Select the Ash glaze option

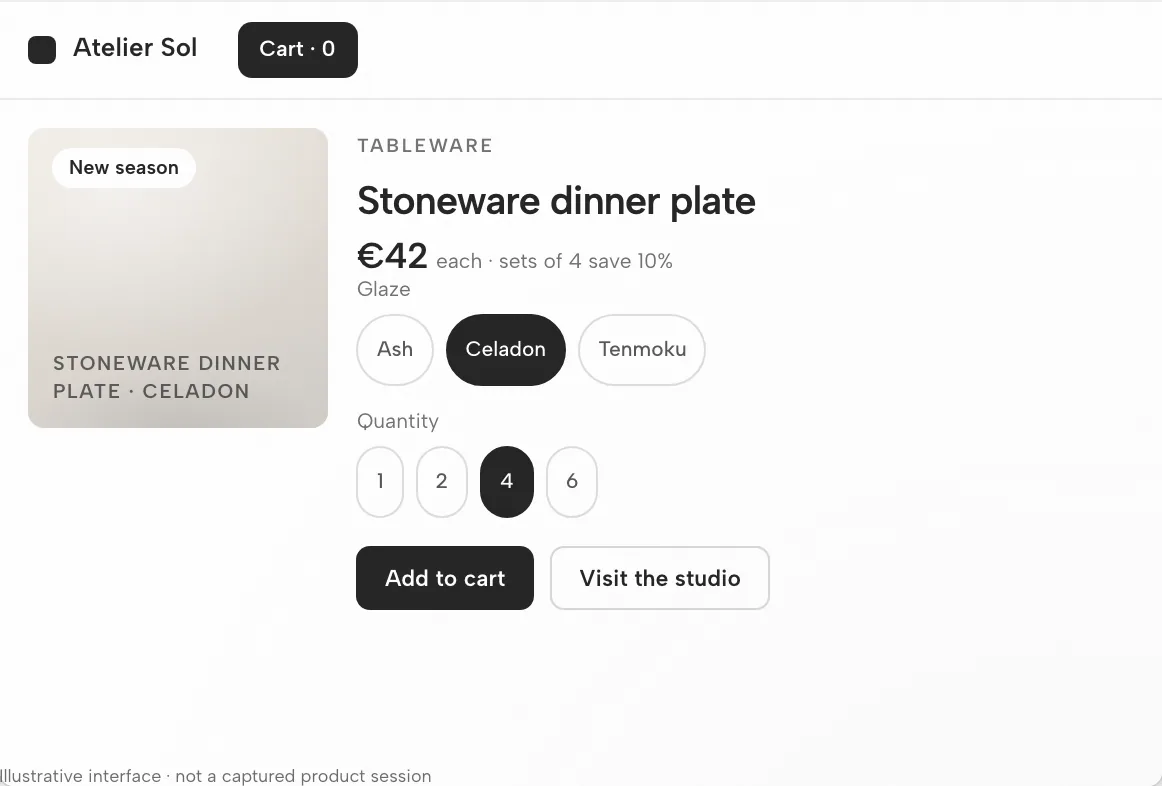point(395,350)
